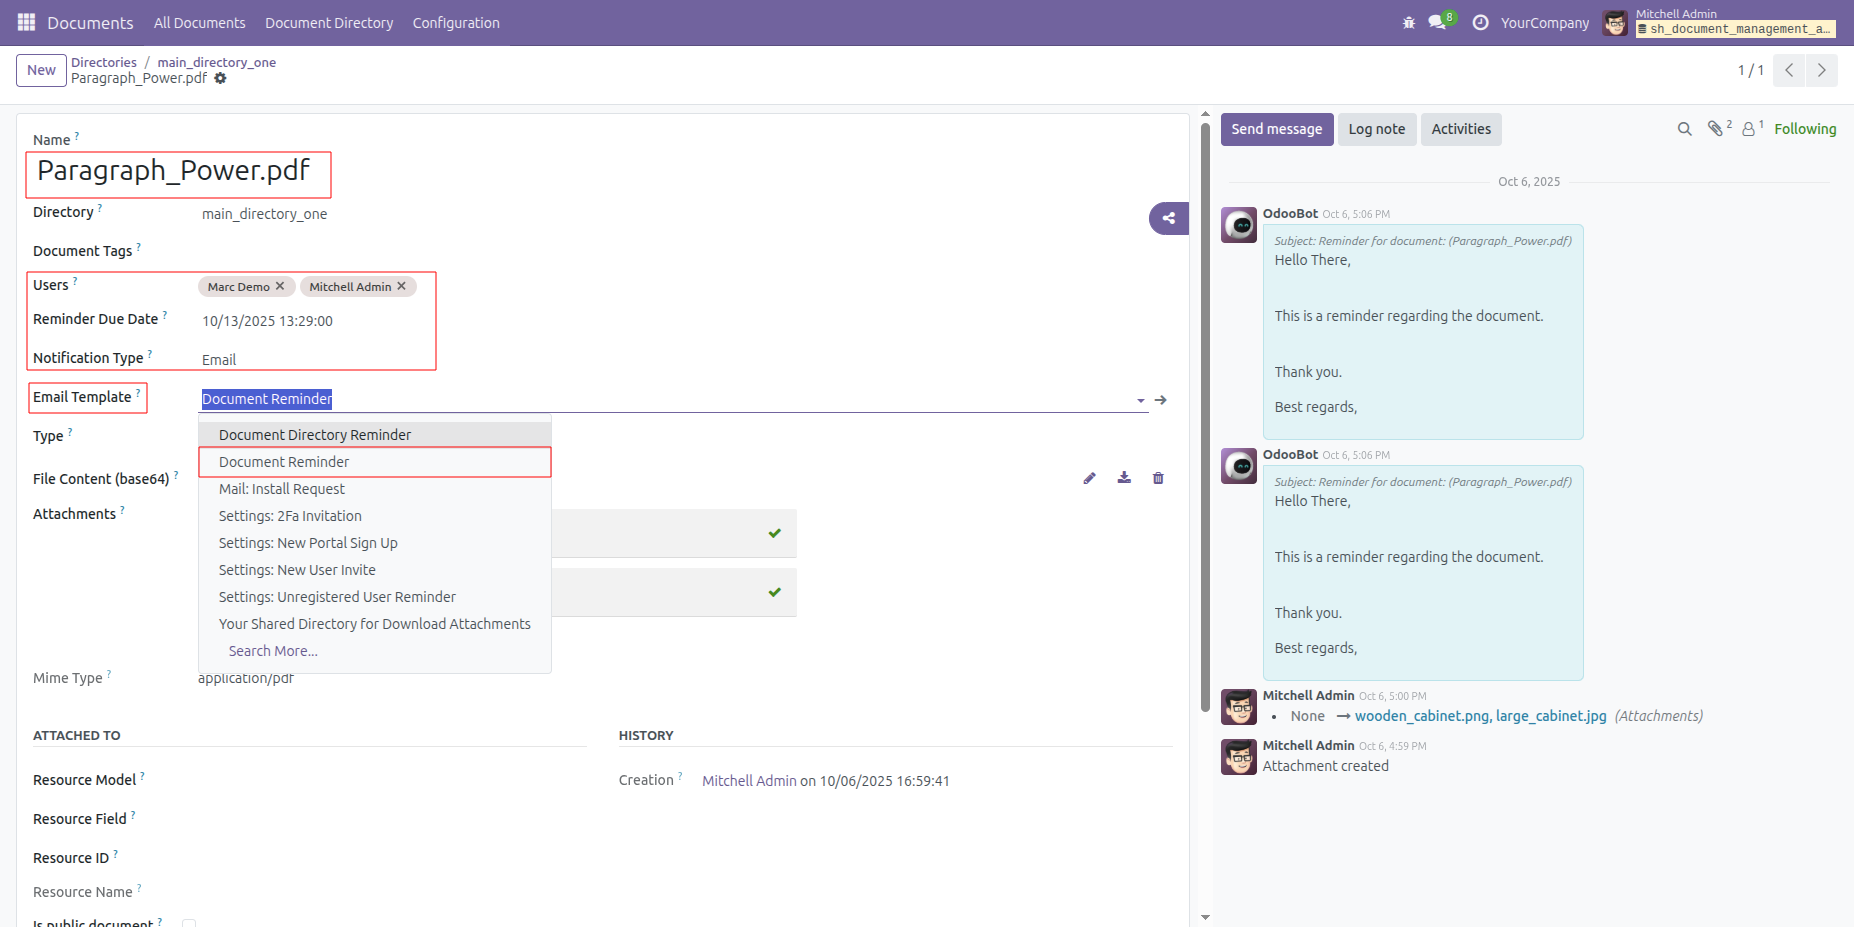Search messages with the magnifier icon
Image resolution: width=1854 pixels, height=927 pixels.
1685,129
